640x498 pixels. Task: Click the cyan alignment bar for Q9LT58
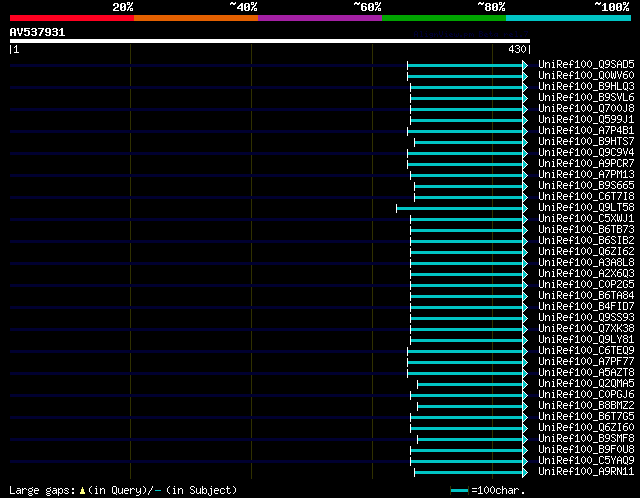(460, 209)
